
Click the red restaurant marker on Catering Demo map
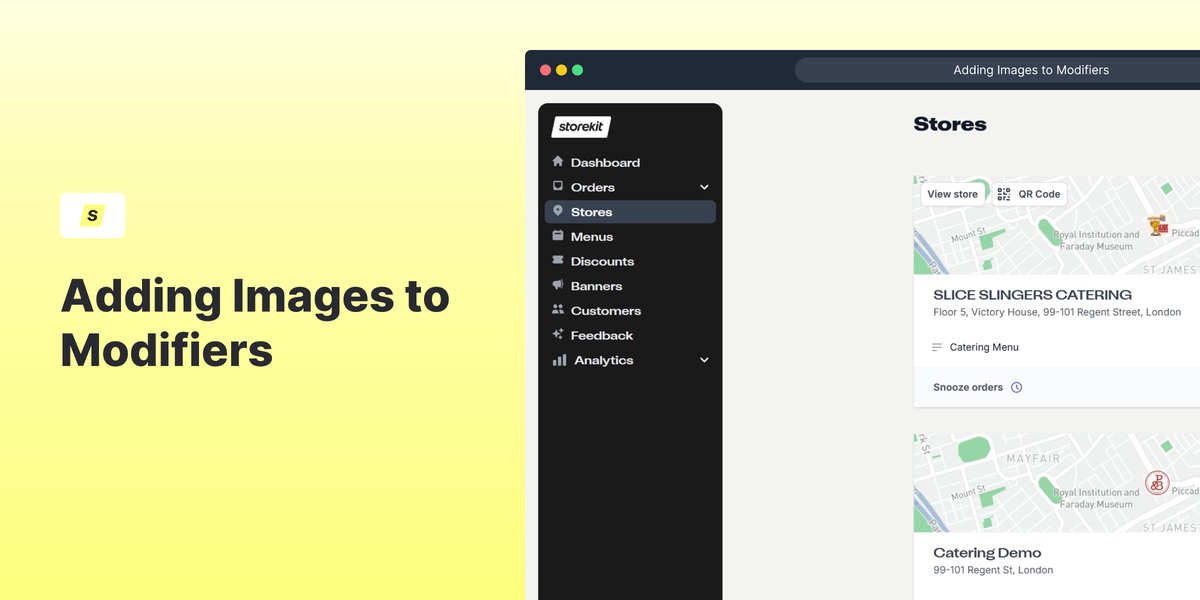coord(1157,482)
